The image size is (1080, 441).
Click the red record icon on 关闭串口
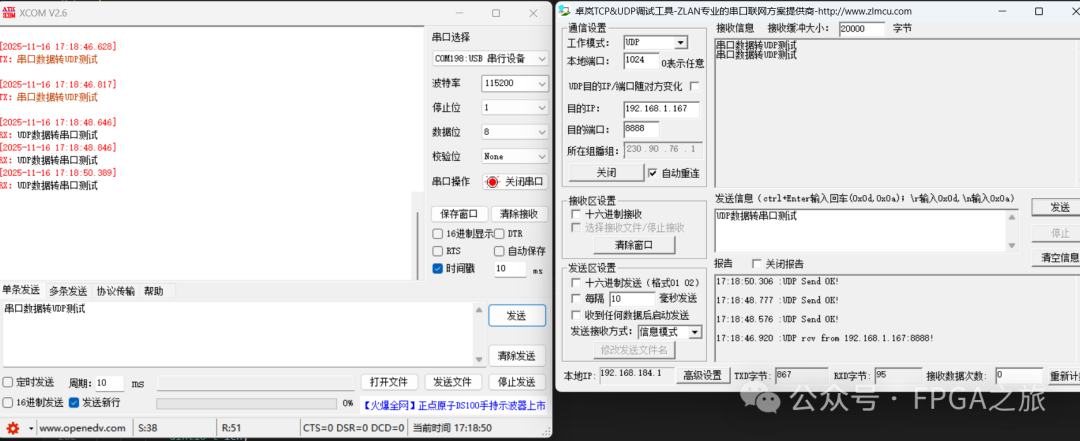click(x=492, y=182)
